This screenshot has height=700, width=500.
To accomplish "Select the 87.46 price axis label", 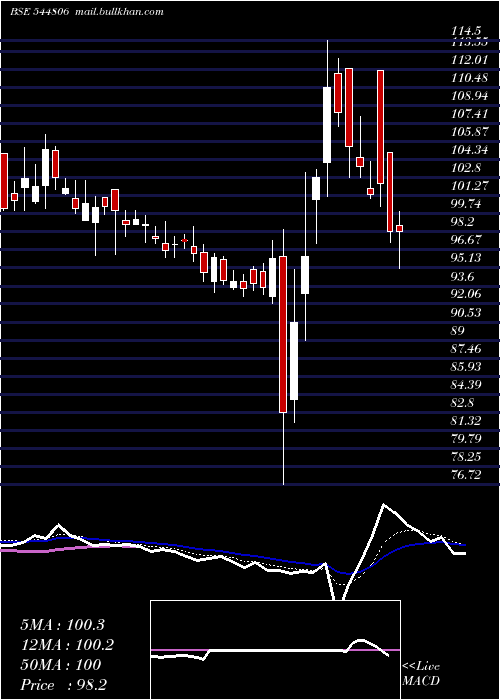I will coord(466,348).
